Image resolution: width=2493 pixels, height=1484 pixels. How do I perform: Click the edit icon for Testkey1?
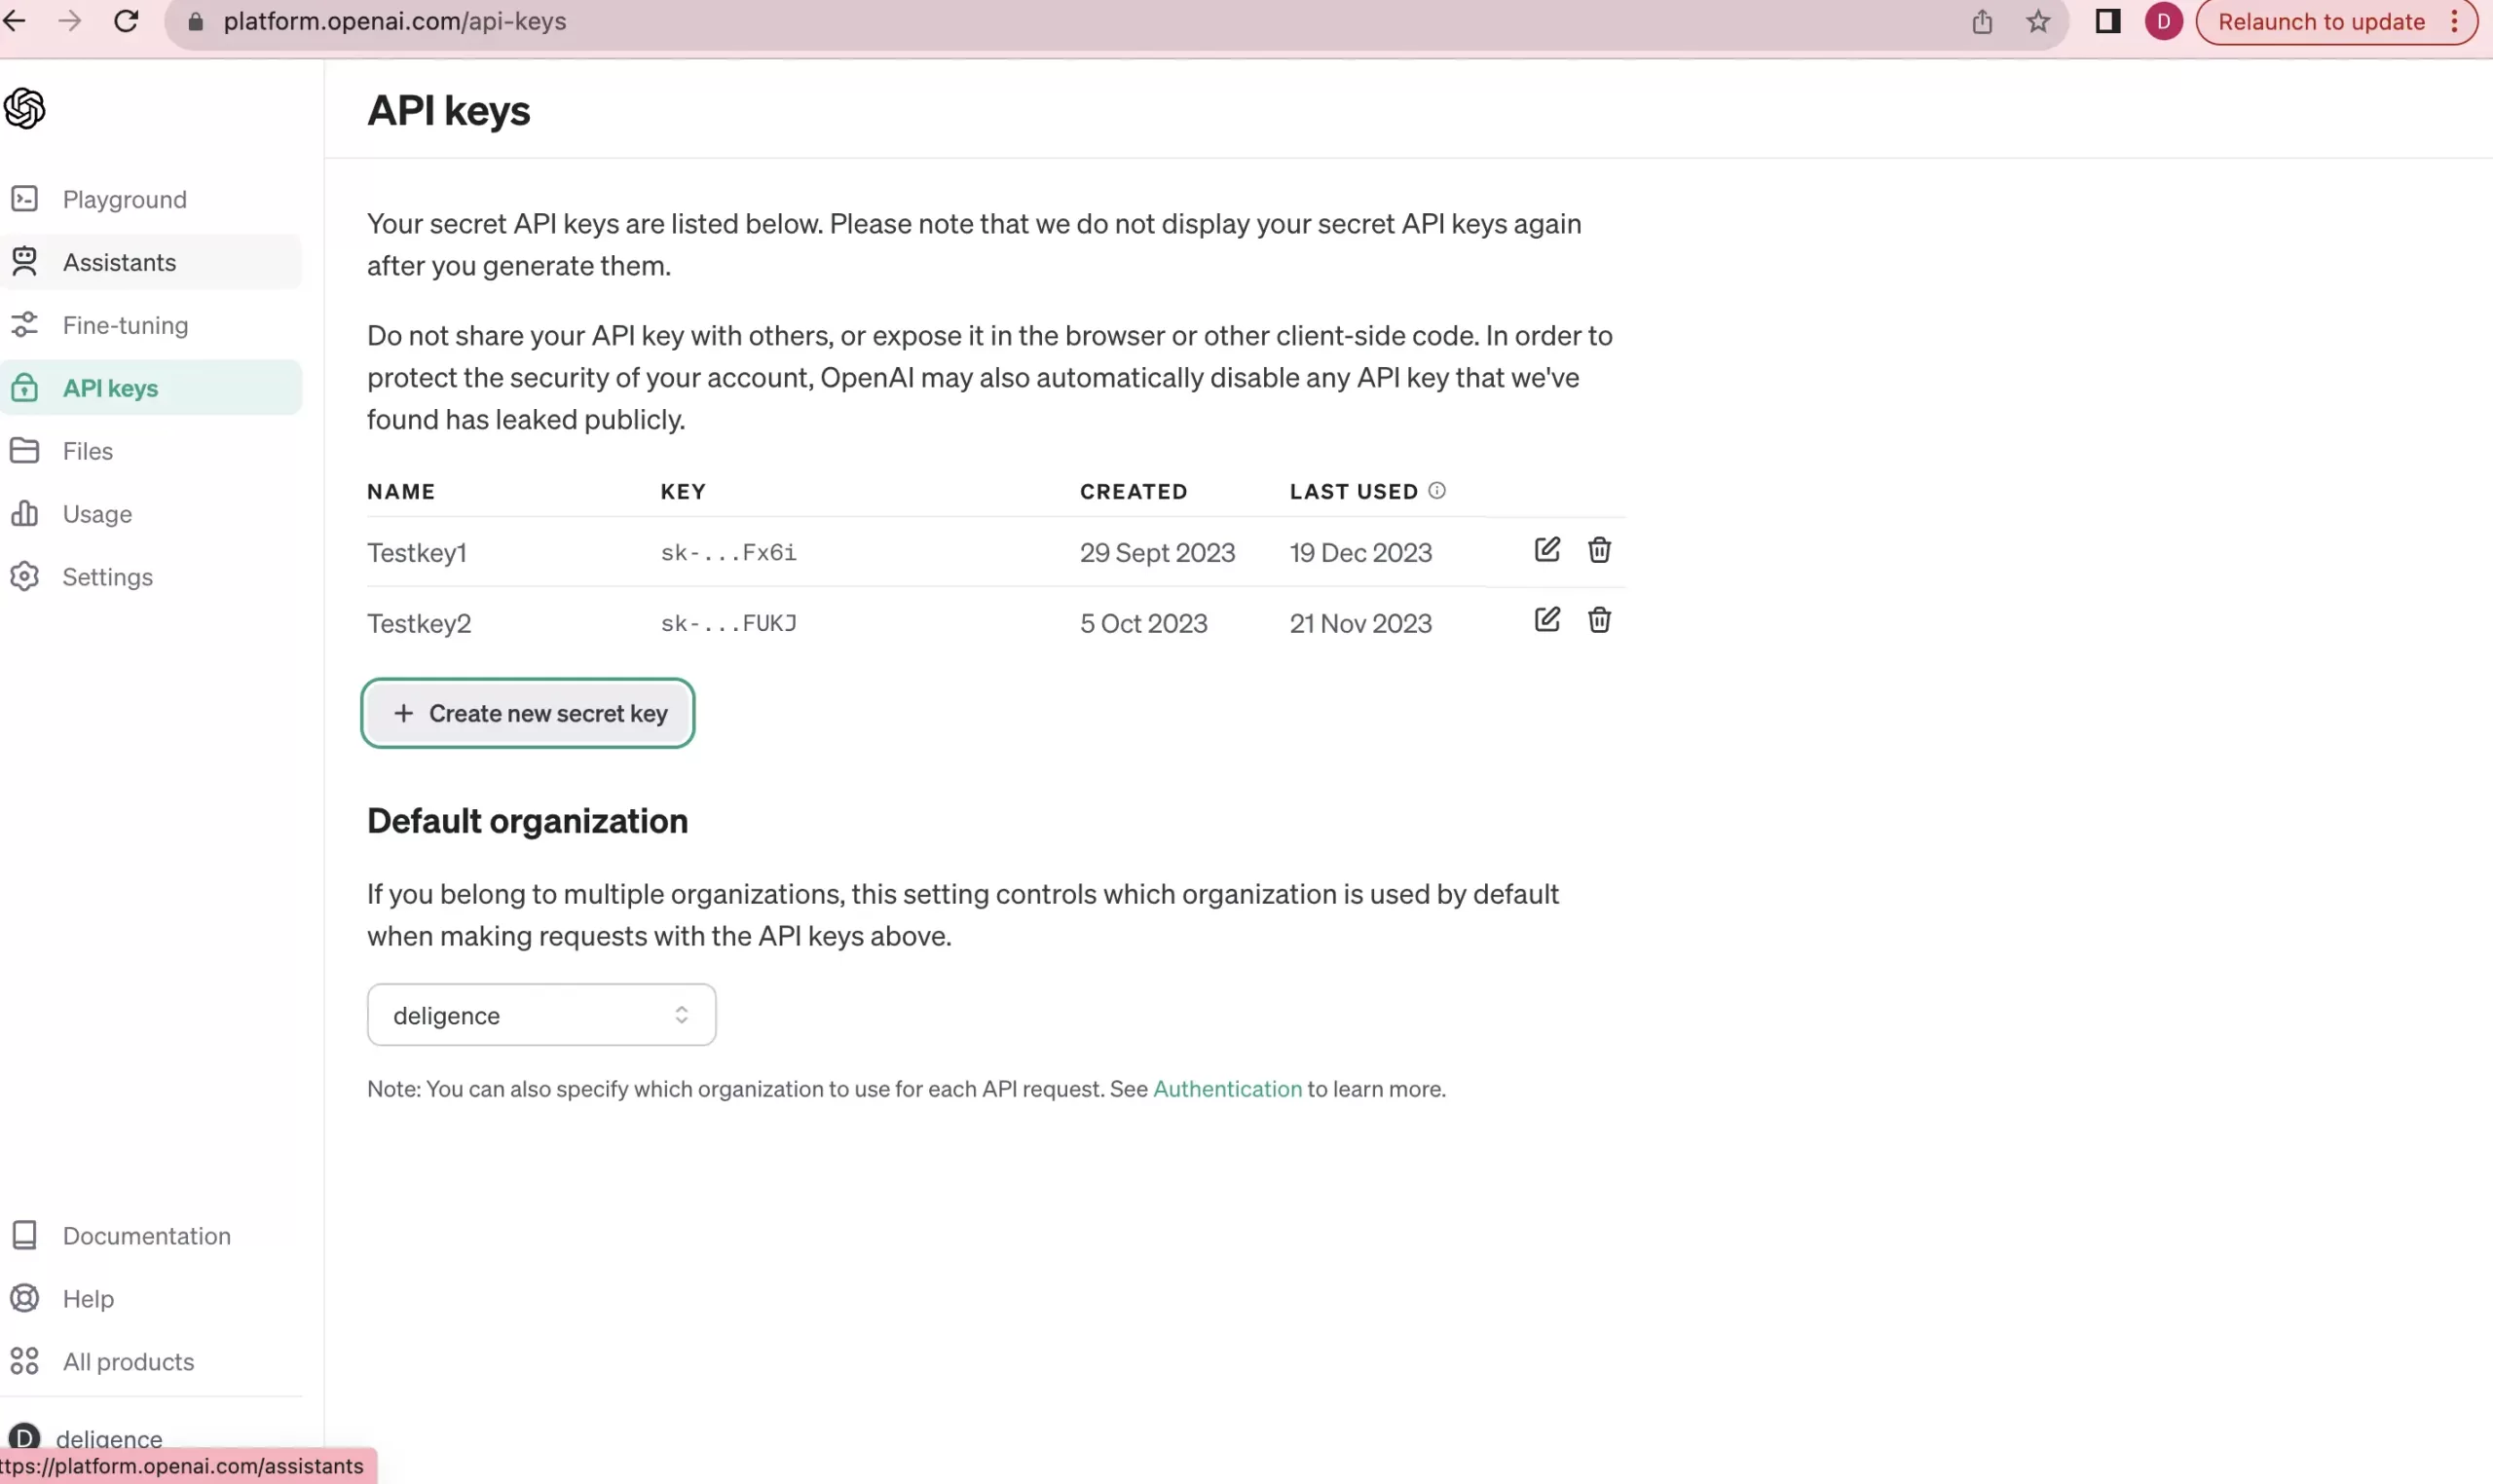(x=1547, y=551)
